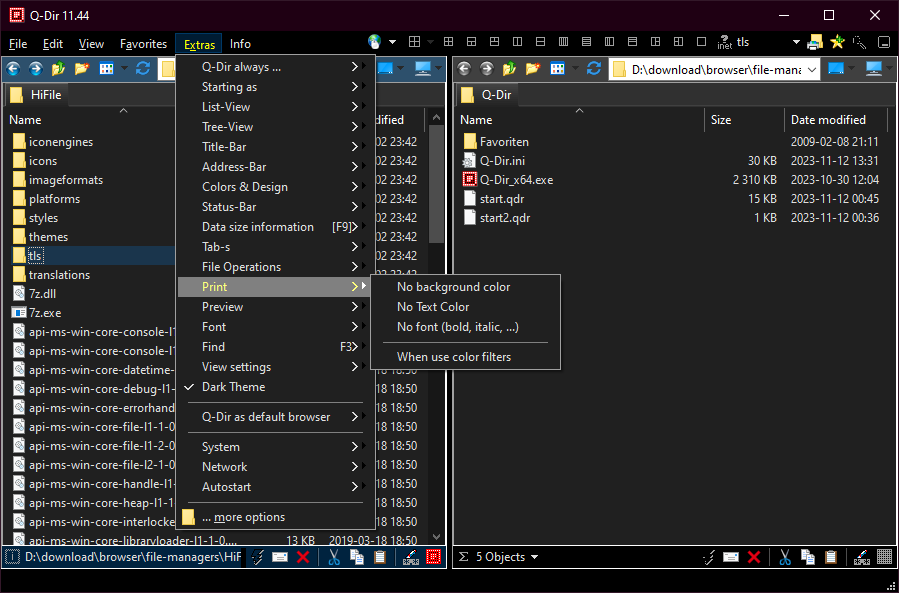Image resolution: width=899 pixels, height=593 pixels.
Task: Click the red X Delete icon in left pane
Action: (303, 557)
